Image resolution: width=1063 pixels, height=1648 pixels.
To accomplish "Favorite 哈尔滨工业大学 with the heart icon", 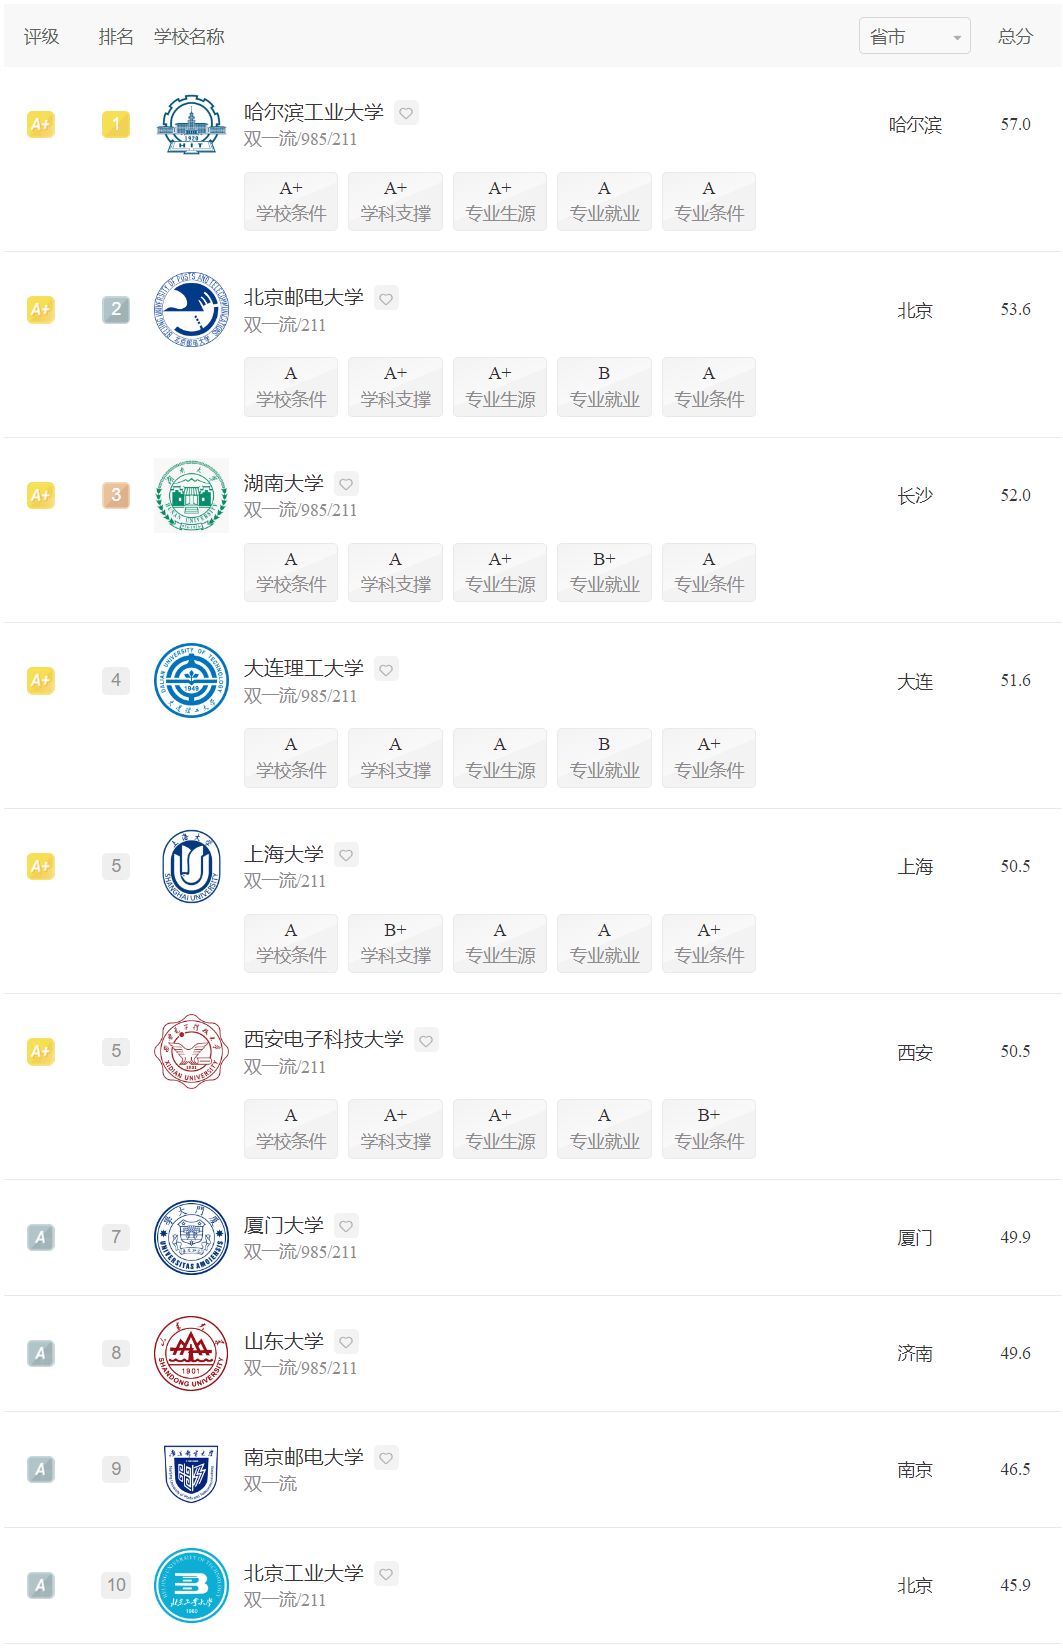I will coord(406,113).
